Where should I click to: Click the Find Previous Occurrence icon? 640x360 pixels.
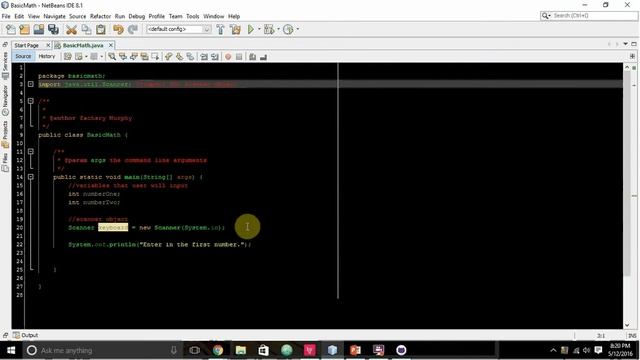pyautogui.click(x=122, y=57)
